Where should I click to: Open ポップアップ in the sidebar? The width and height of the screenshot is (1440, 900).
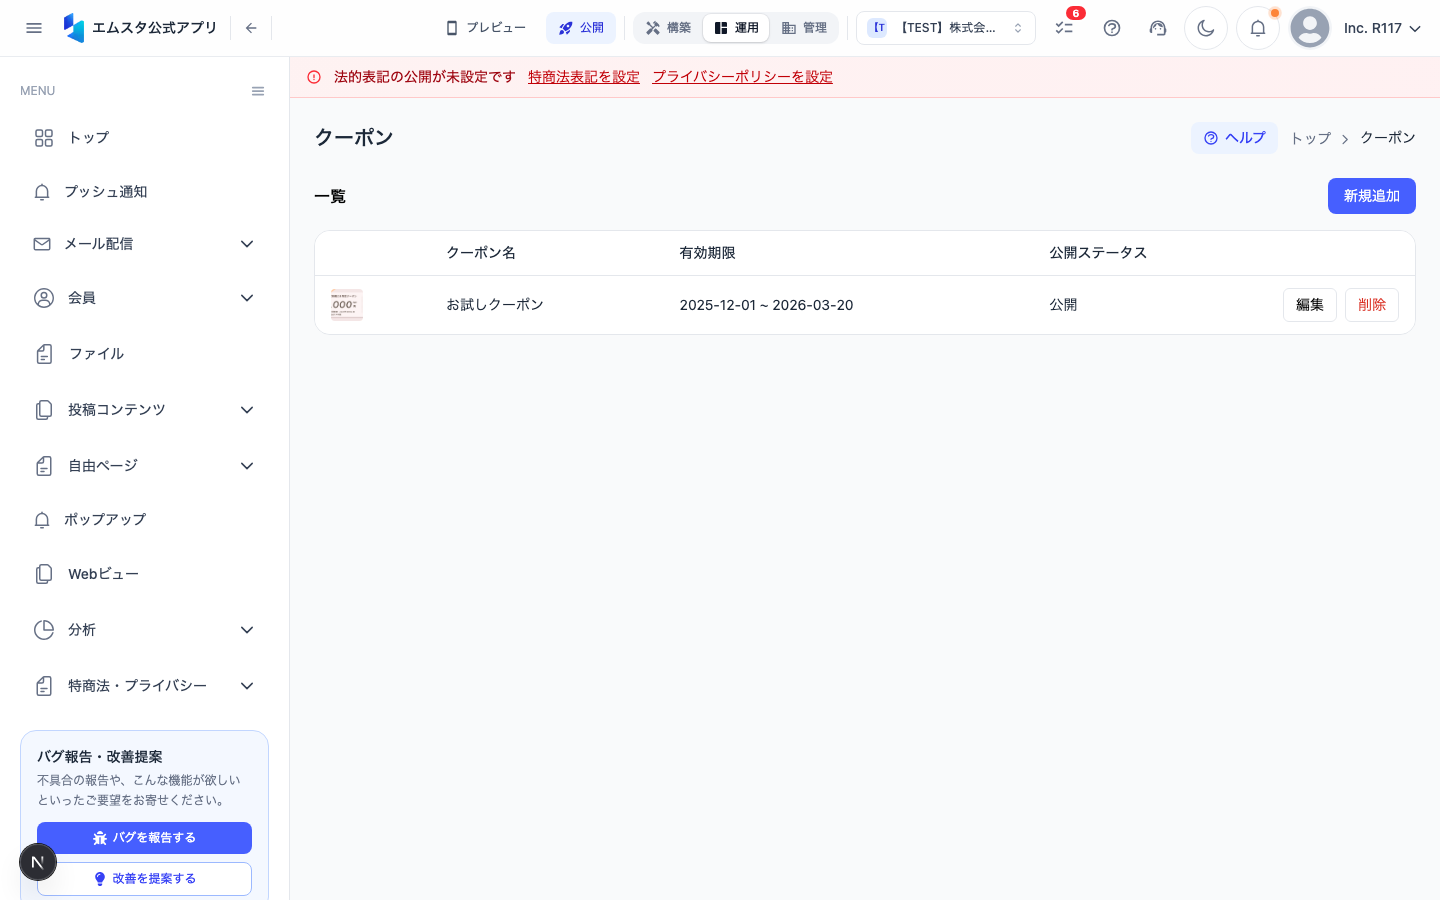144,520
